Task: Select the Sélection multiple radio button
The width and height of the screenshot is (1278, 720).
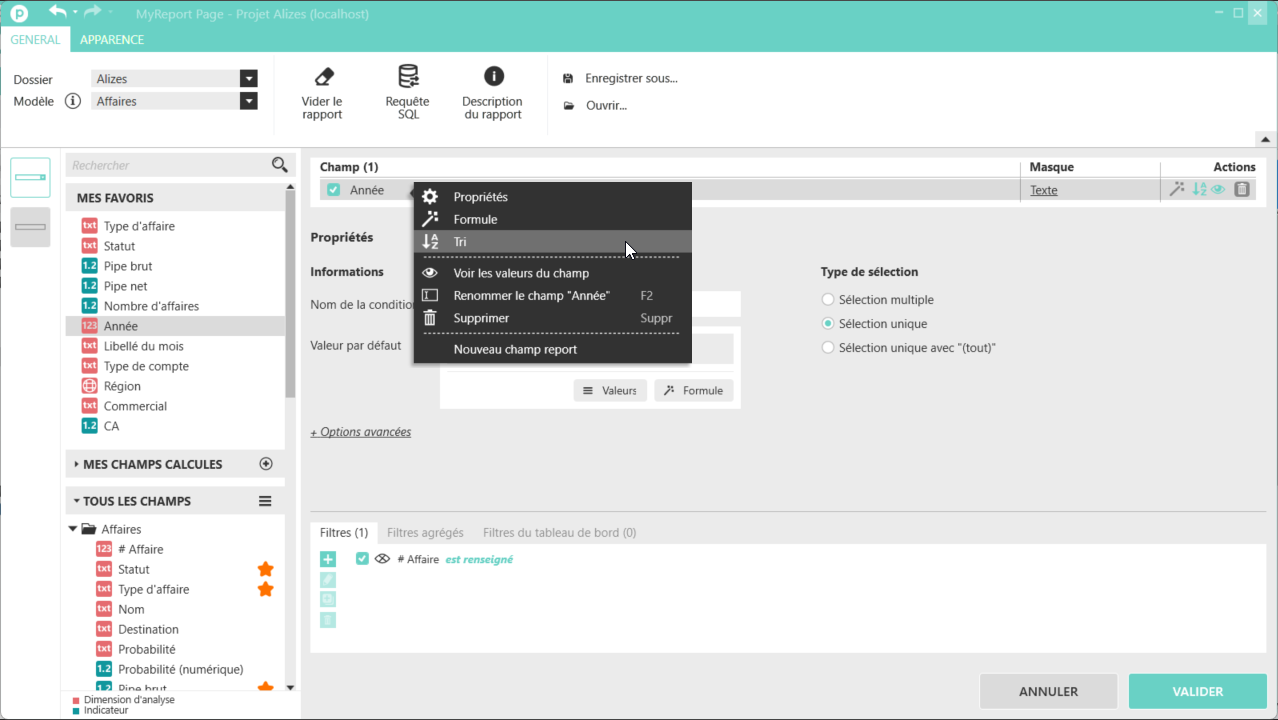Action: pyautogui.click(x=827, y=300)
